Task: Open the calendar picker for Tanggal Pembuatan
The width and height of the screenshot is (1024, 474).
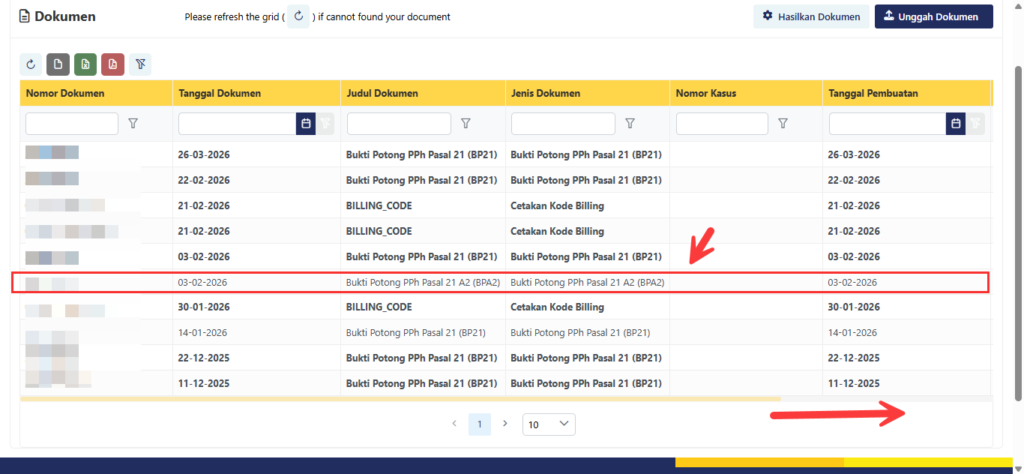Action: (956, 123)
